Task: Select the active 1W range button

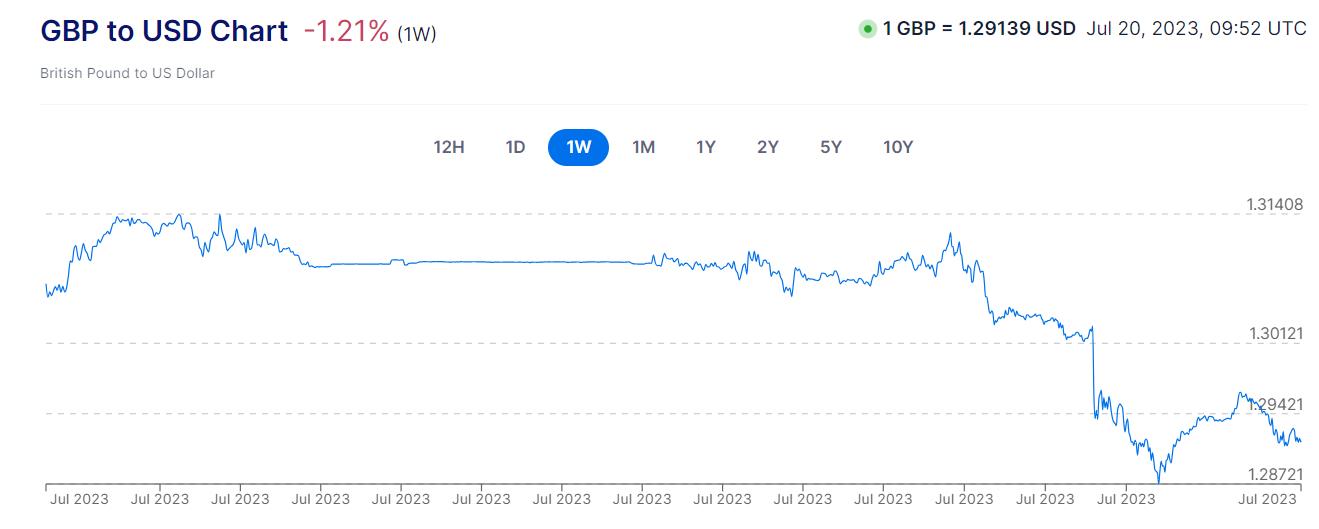Action: (x=578, y=148)
